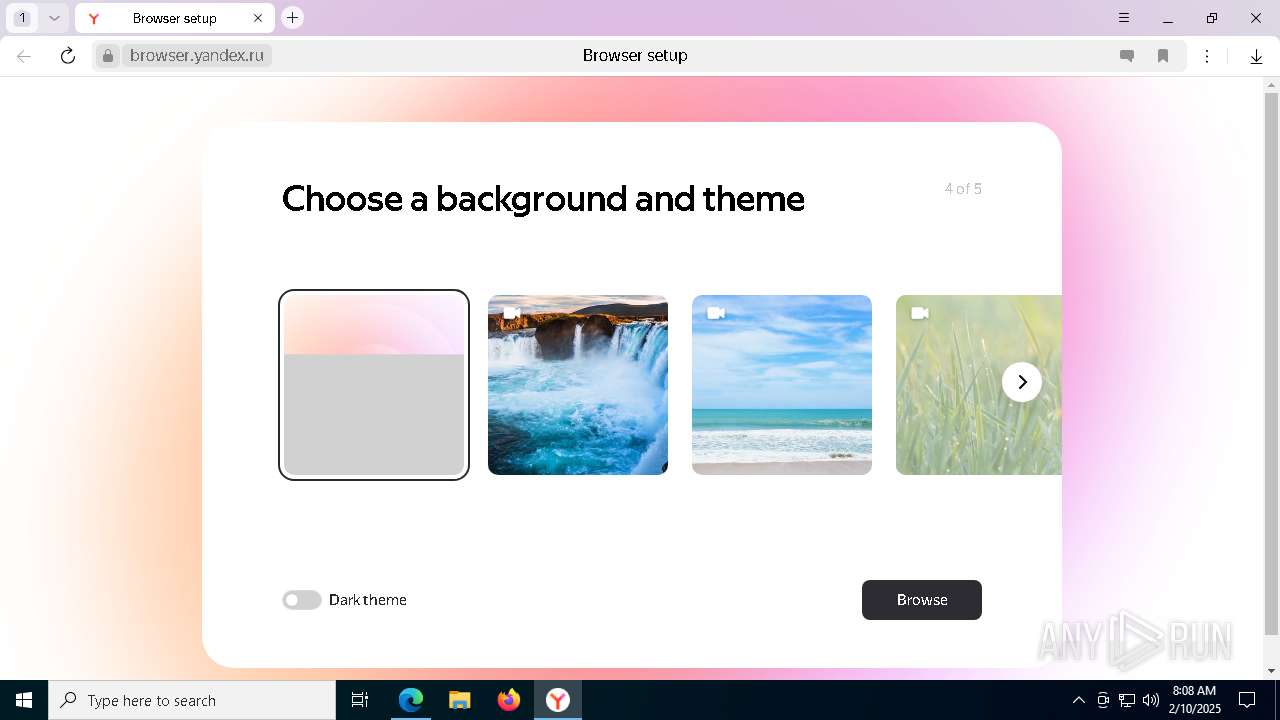
Task: Click the lock site security icon
Action: click(108, 56)
